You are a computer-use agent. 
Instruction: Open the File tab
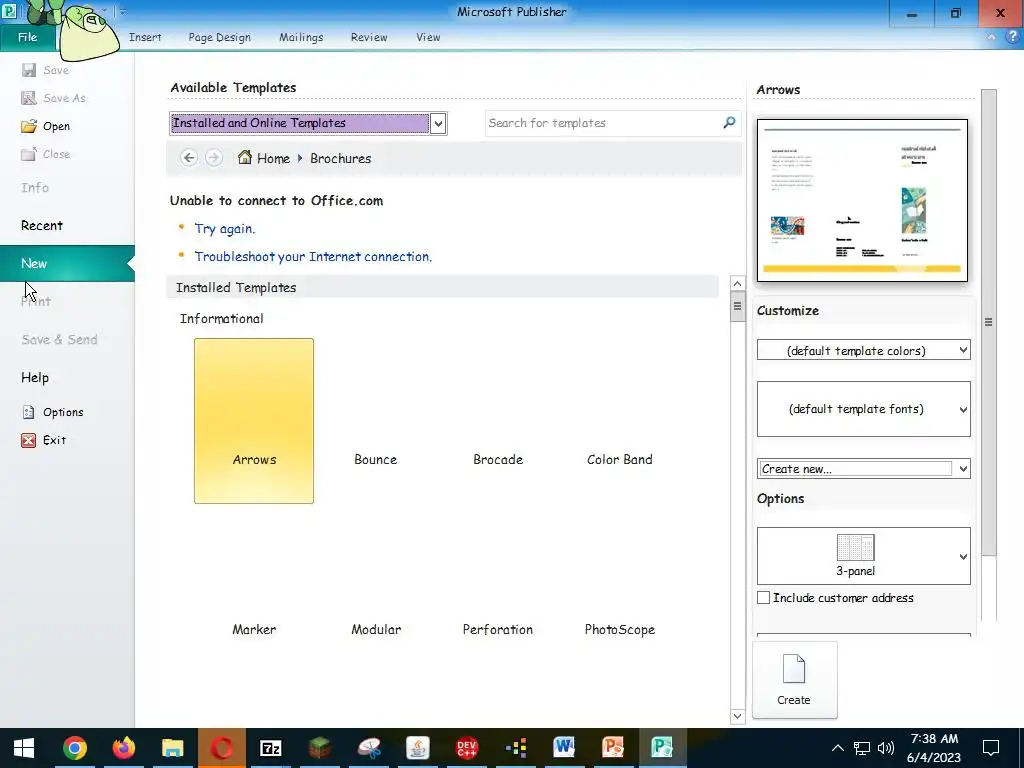tap(27, 37)
